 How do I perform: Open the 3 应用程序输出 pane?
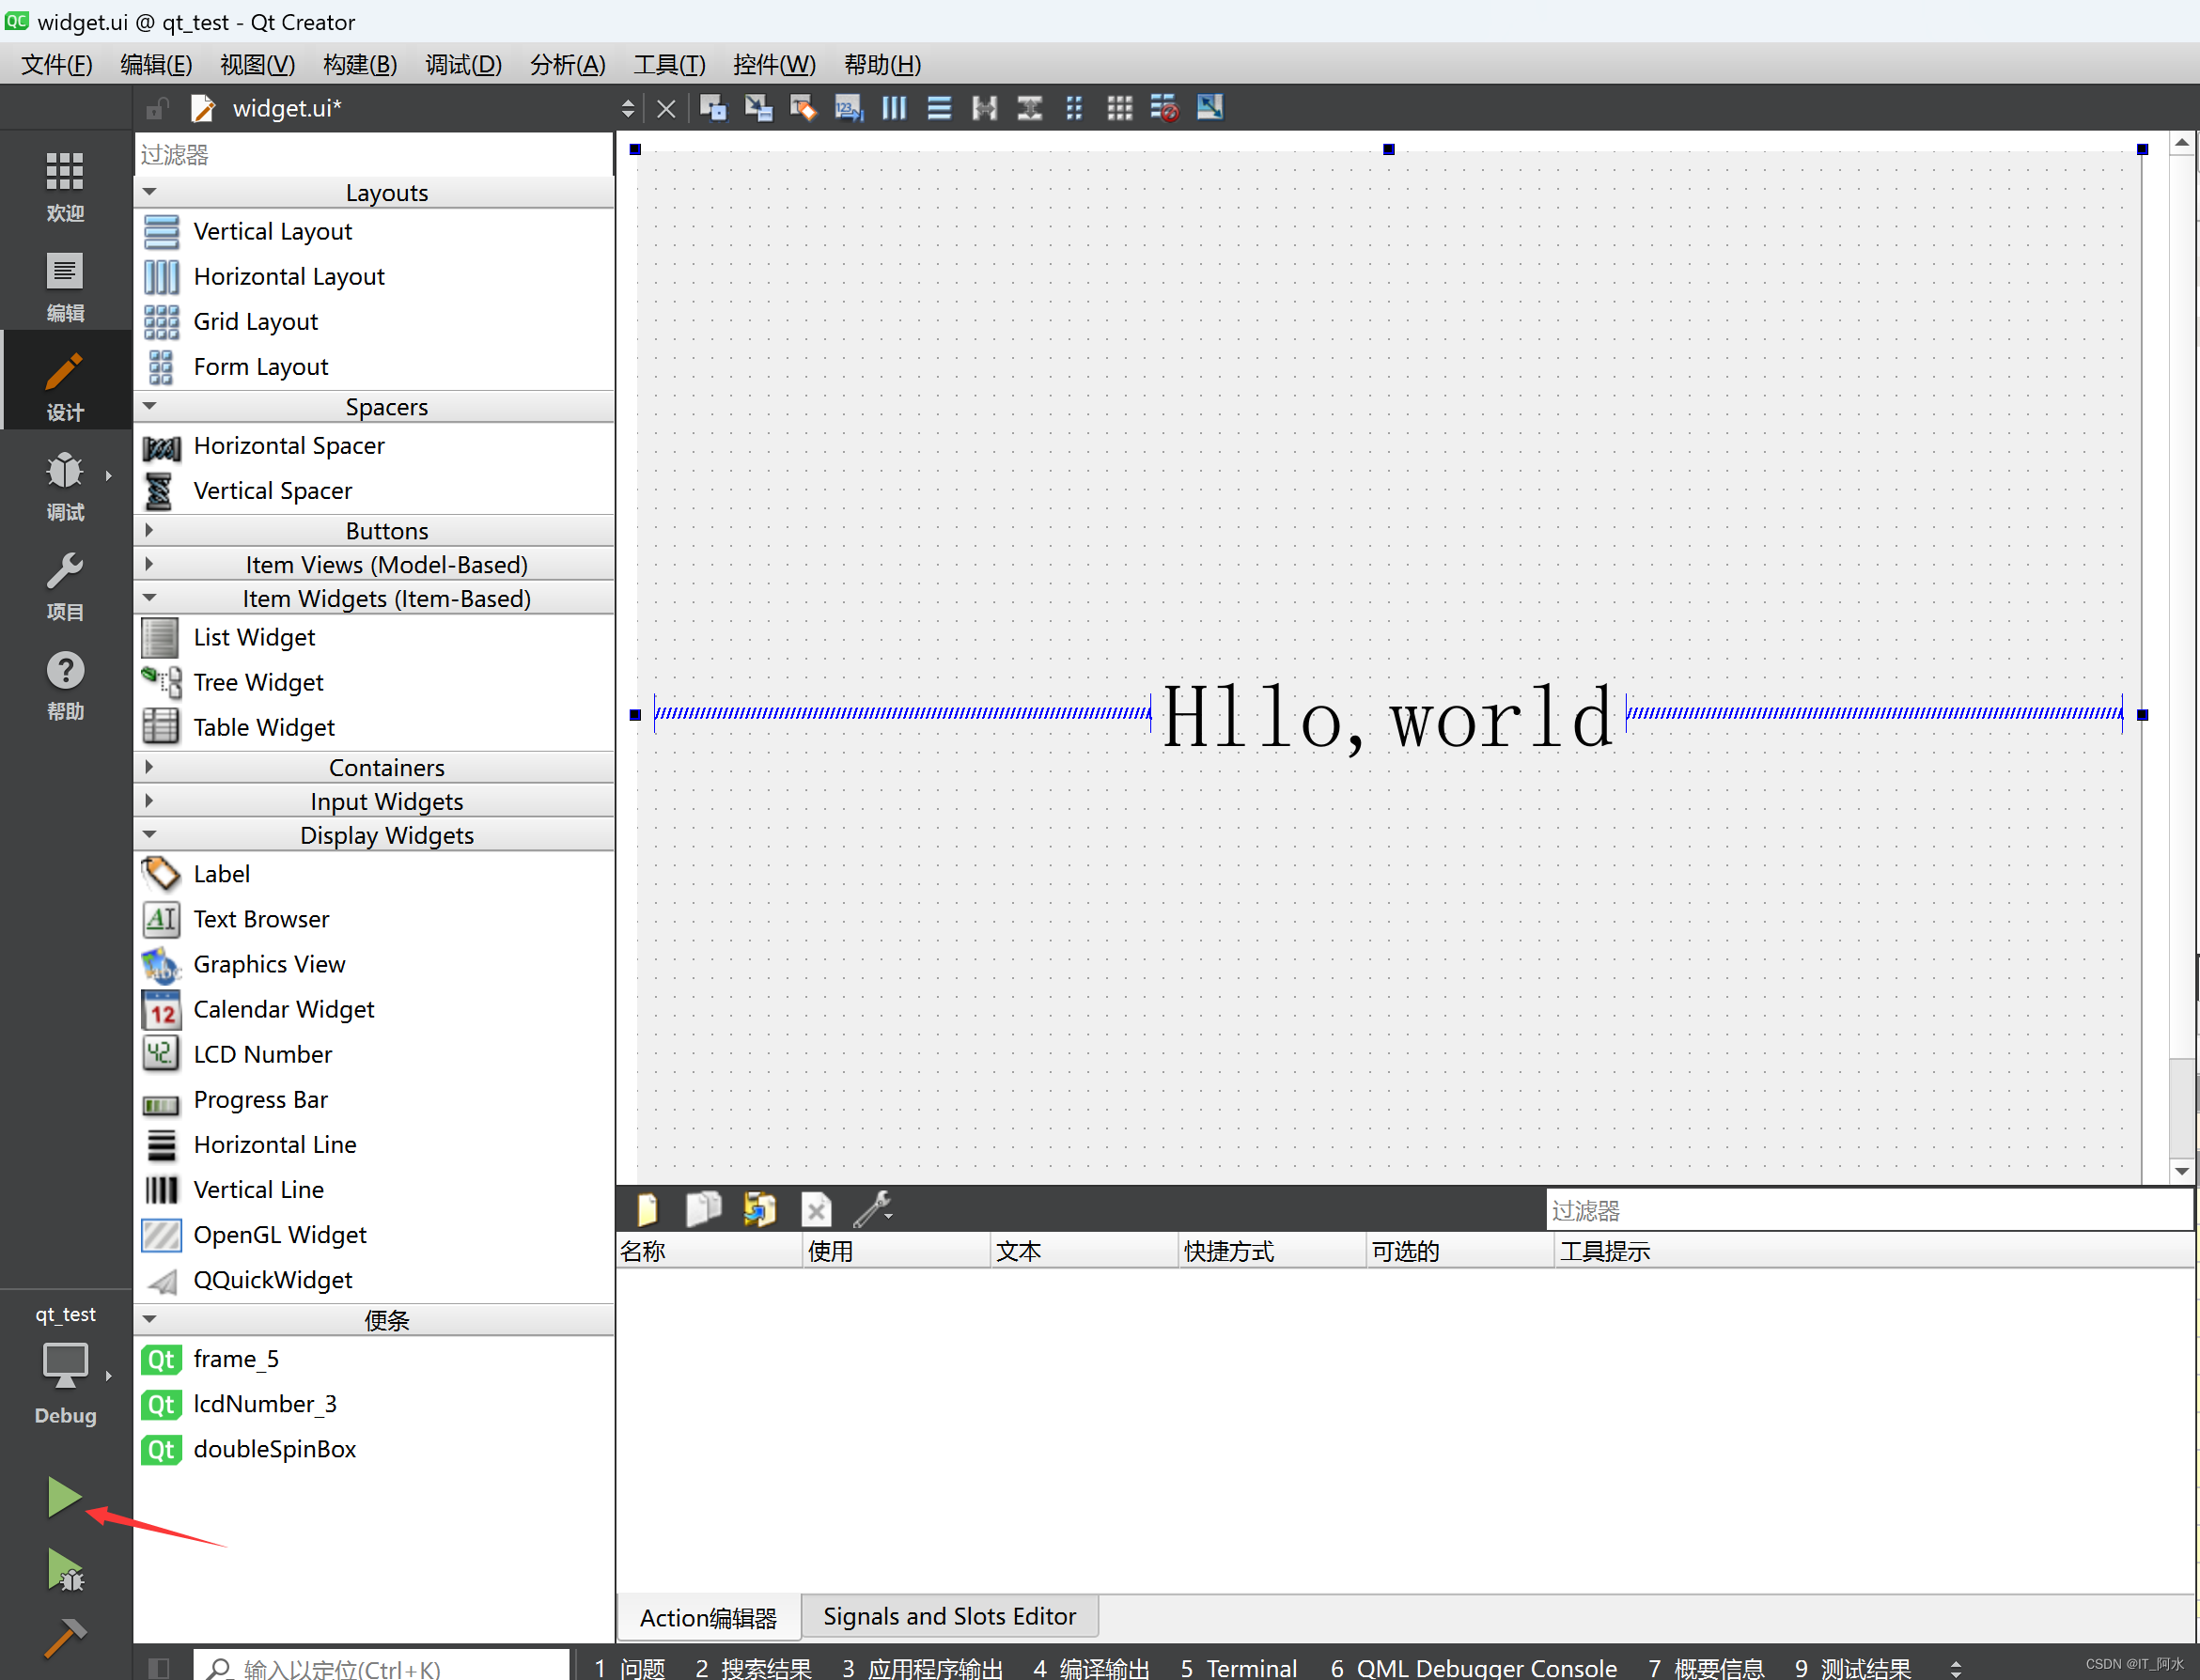pos(922,1667)
